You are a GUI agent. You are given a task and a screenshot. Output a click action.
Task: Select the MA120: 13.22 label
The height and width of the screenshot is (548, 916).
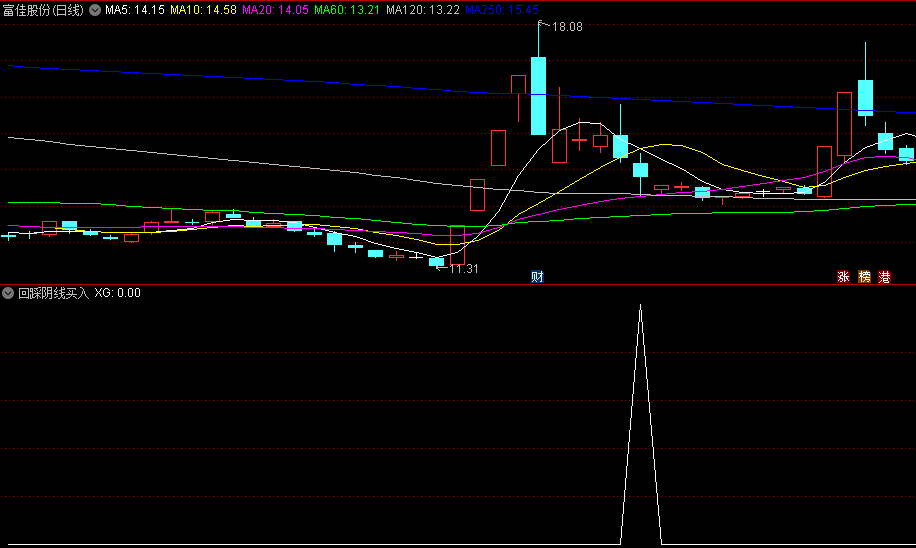pyautogui.click(x=423, y=10)
